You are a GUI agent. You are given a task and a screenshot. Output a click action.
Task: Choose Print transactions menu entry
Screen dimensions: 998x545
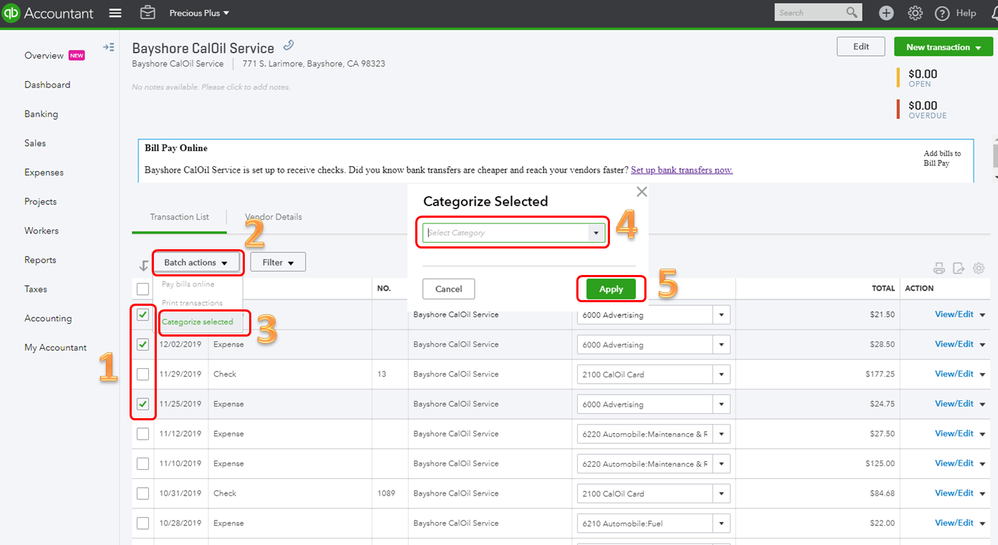pos(192,303)
